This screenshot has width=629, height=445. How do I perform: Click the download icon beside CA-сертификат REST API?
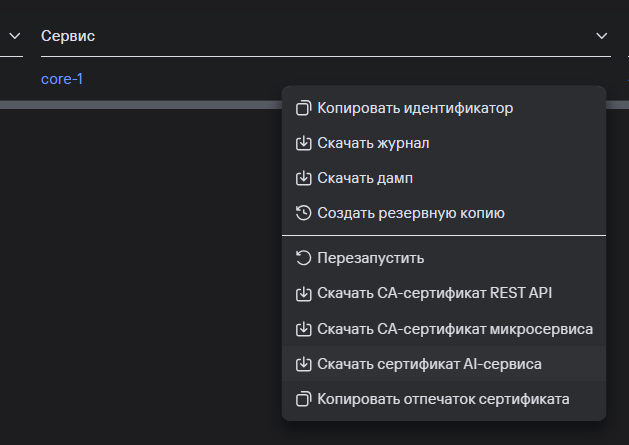point(303,294)
